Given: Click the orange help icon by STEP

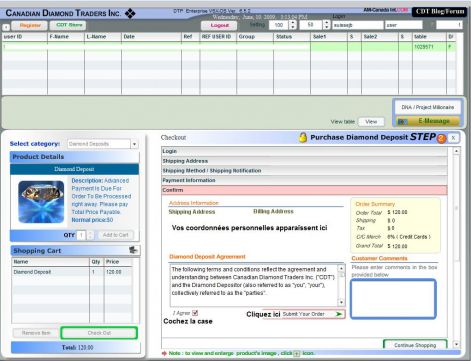Looking at the screenshot, I should point(441,139).
